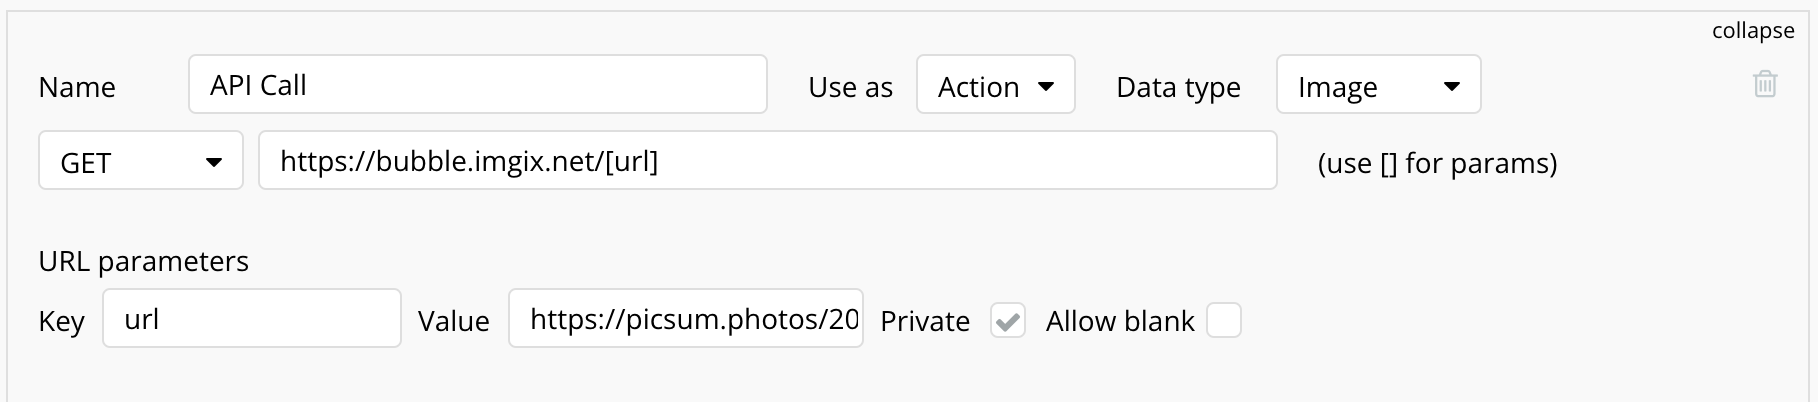Open the Use as Action dropdown
The width and height of the screenshot is (1818, 402).
(x=995, y=85)
